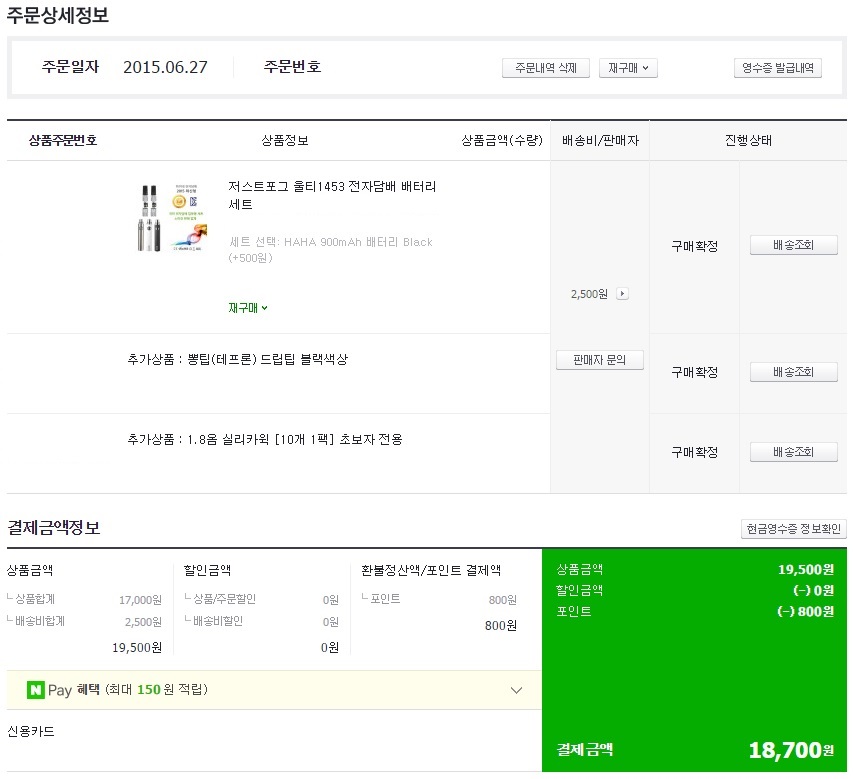Open the 재구매 dropdown button at top

click(628, 68)
